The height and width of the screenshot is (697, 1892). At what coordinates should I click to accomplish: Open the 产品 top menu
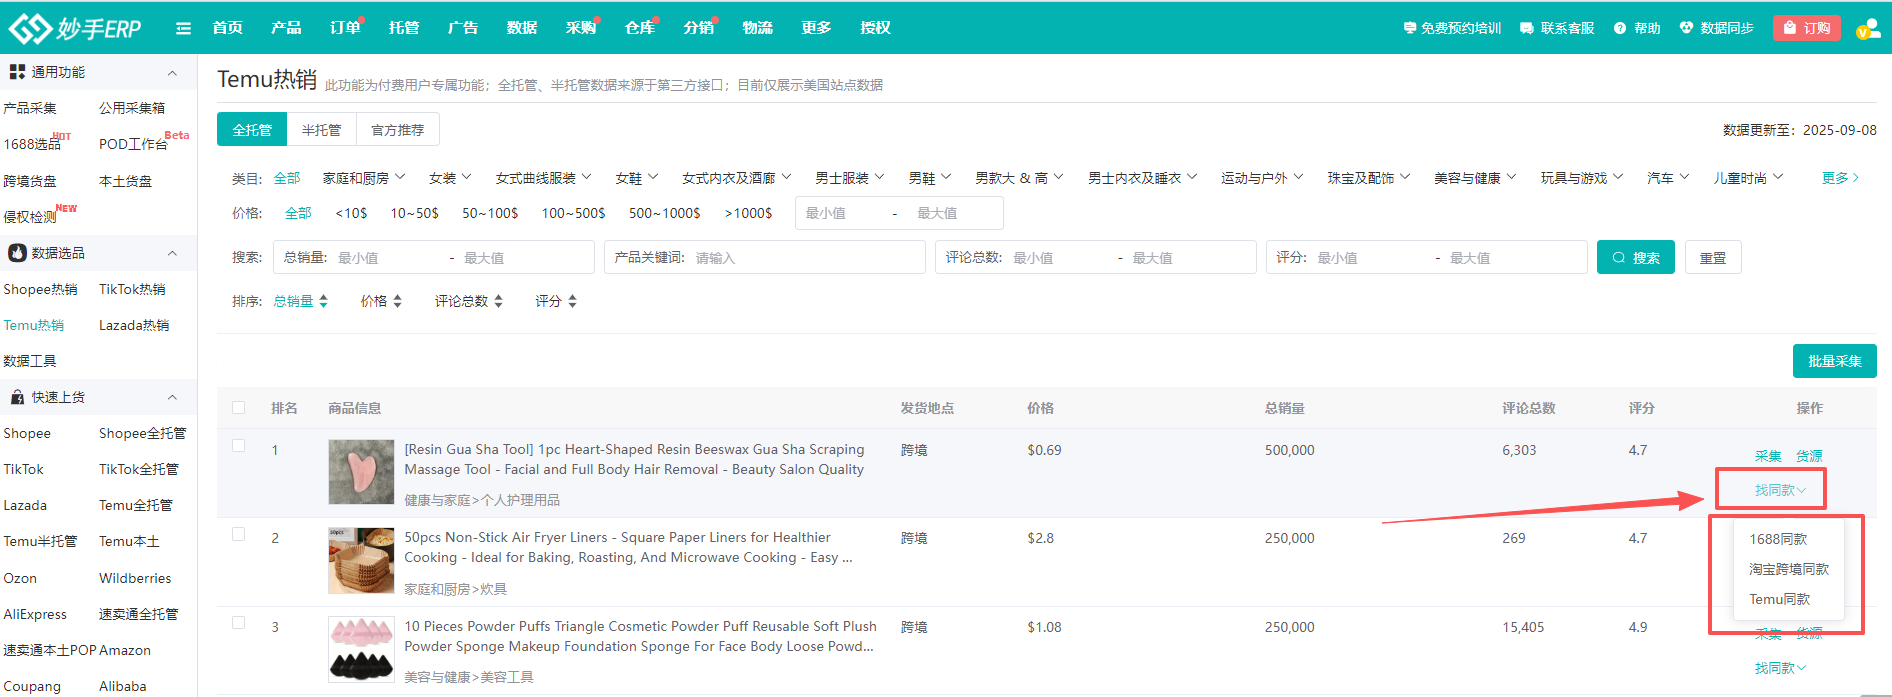click(286, 28)
